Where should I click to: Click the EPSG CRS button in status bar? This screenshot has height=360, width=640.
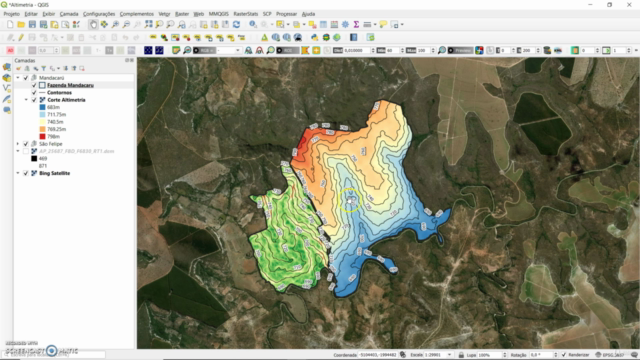coord(610,355)
